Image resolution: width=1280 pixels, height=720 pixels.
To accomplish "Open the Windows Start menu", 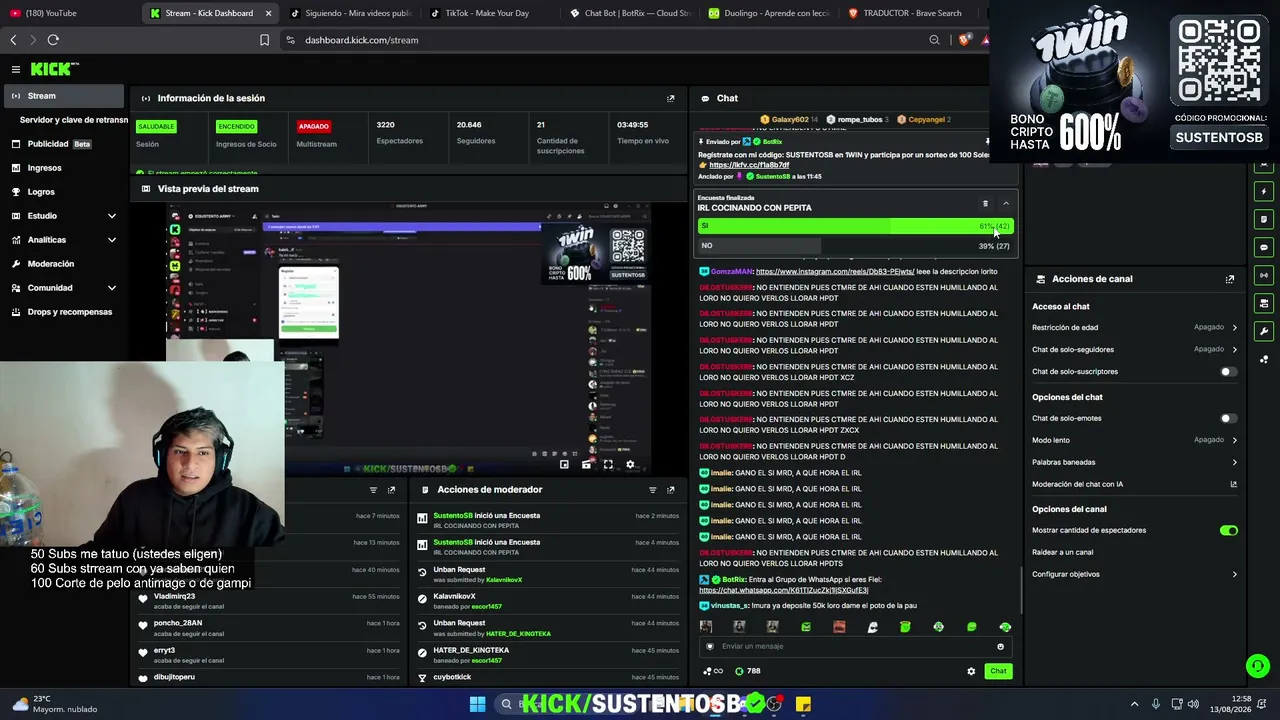I will pos(477,704).
